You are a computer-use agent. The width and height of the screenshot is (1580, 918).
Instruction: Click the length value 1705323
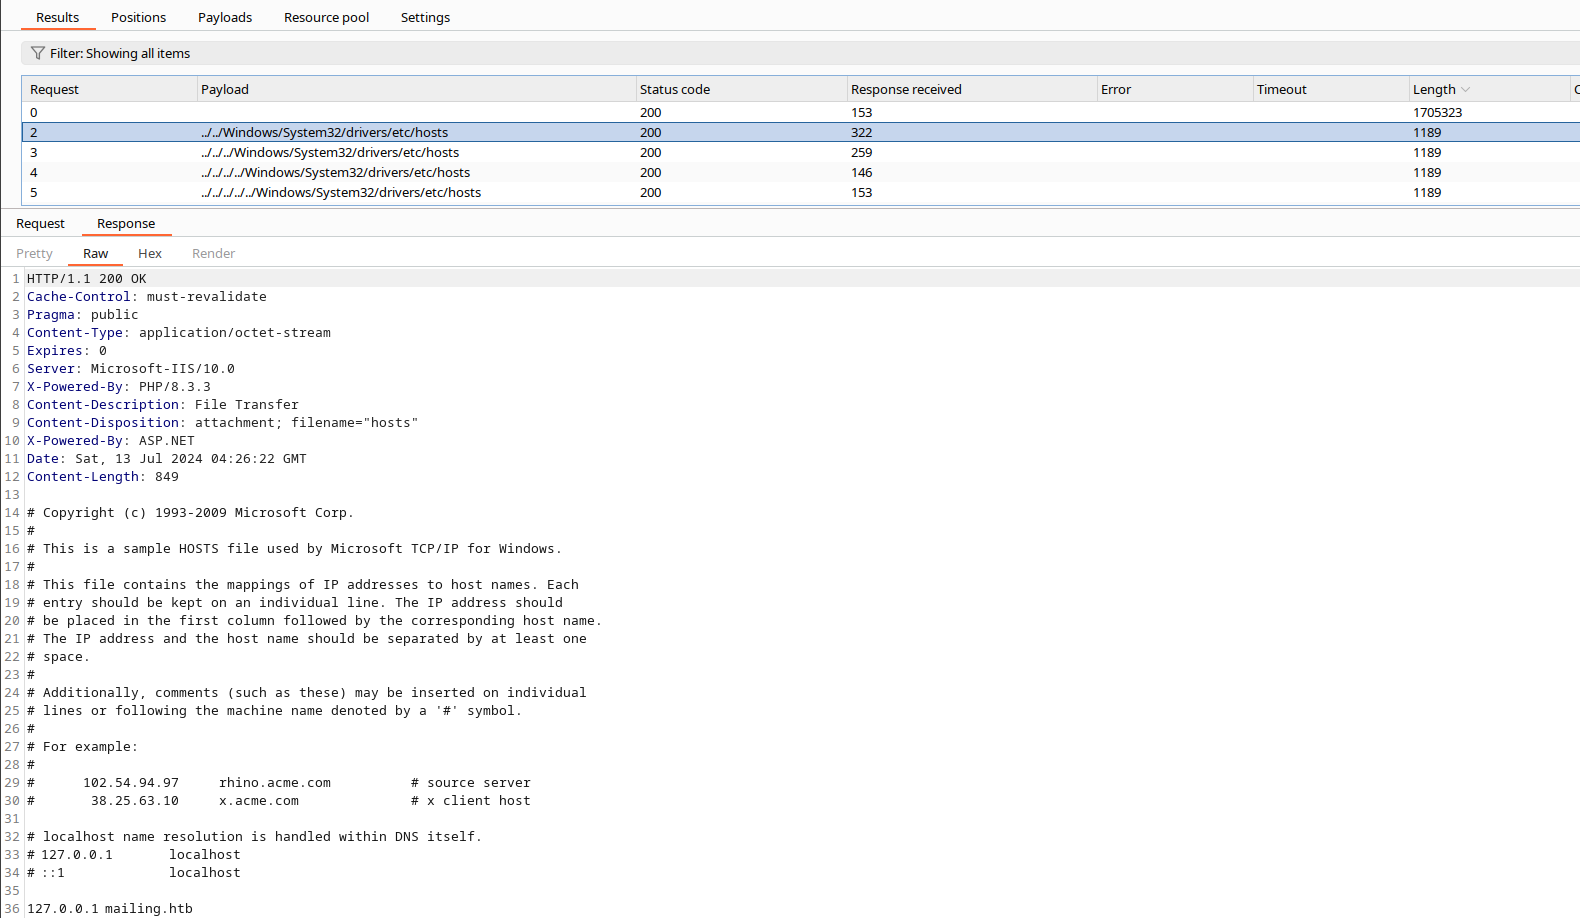[1437, 112]
